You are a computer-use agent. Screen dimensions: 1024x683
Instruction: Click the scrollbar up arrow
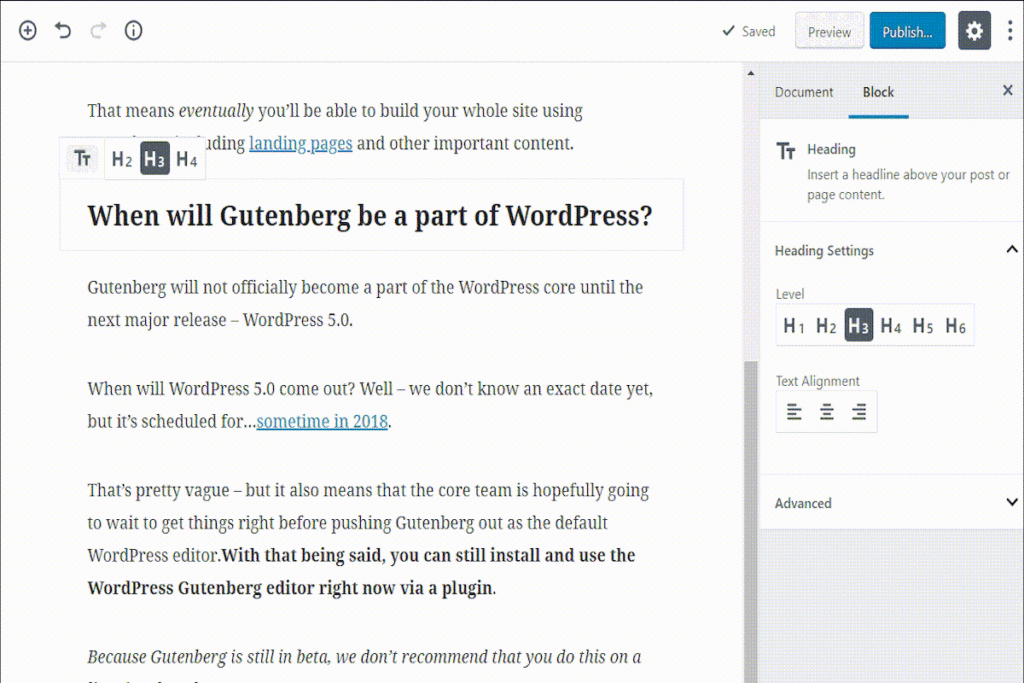click(x=750, y=73)
